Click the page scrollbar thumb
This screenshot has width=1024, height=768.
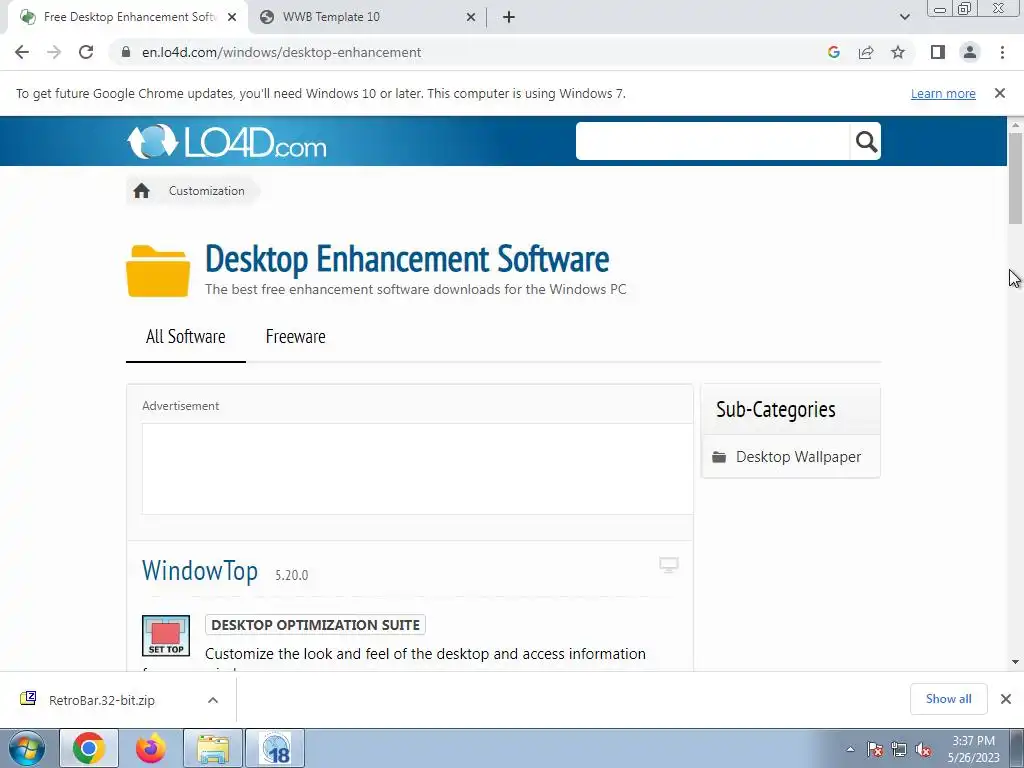(1016, 178)
